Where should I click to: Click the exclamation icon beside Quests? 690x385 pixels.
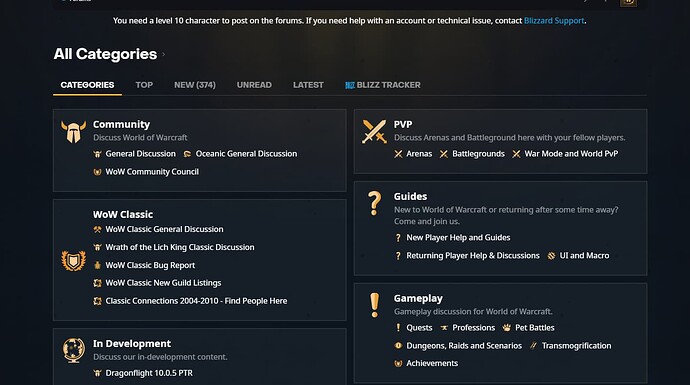[398, 328]
